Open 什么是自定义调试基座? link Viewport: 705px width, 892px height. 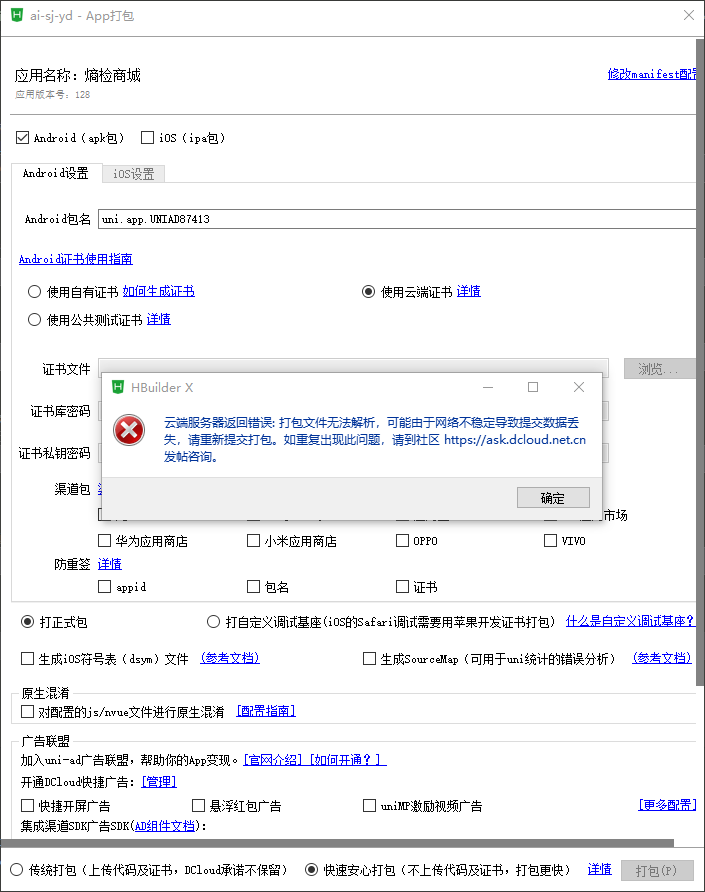630,621
